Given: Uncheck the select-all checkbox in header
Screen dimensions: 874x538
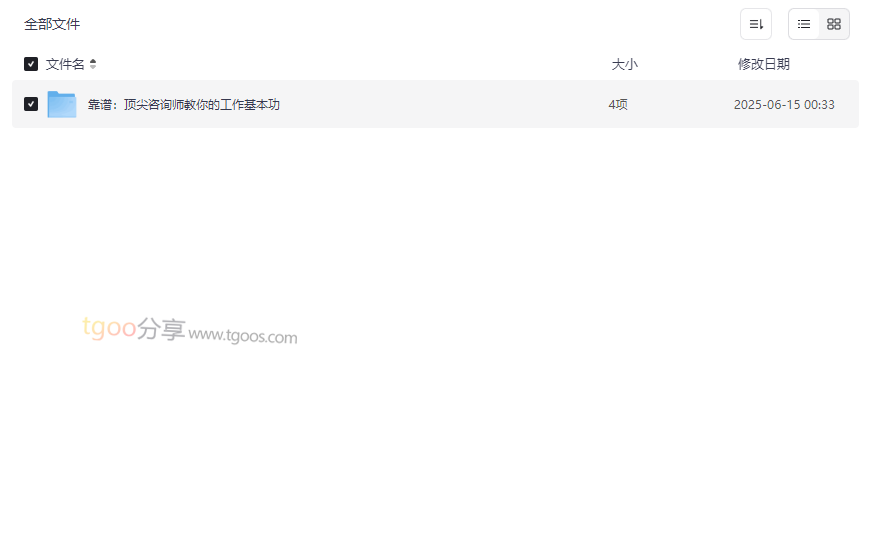Looking at the screenshot, I should pyautogui.click(x=31, y=64).
